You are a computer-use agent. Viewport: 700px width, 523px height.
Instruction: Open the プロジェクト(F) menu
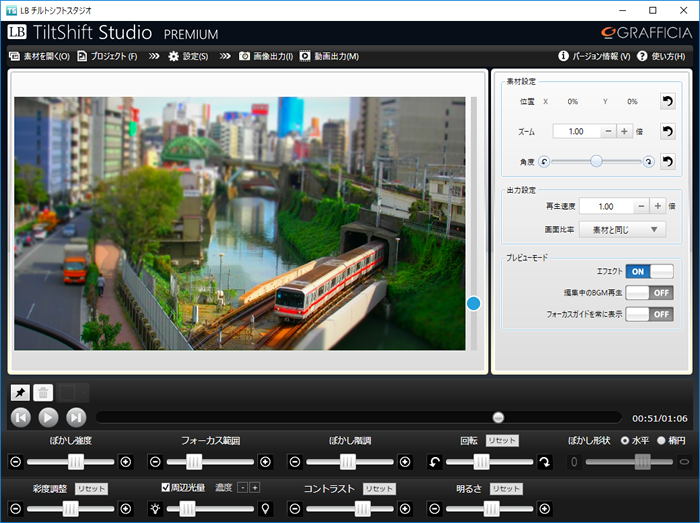tap(107, 56)
